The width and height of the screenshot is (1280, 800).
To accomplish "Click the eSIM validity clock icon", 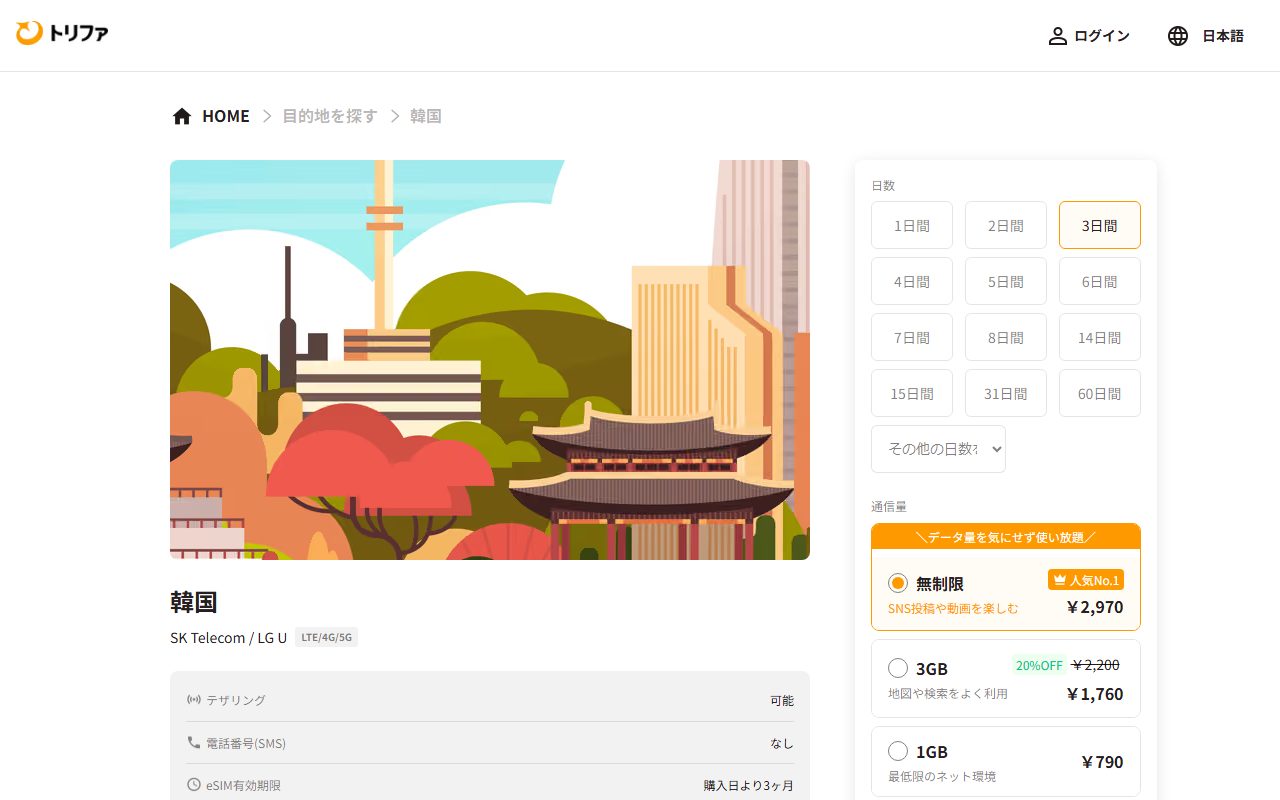I will 194,785.
